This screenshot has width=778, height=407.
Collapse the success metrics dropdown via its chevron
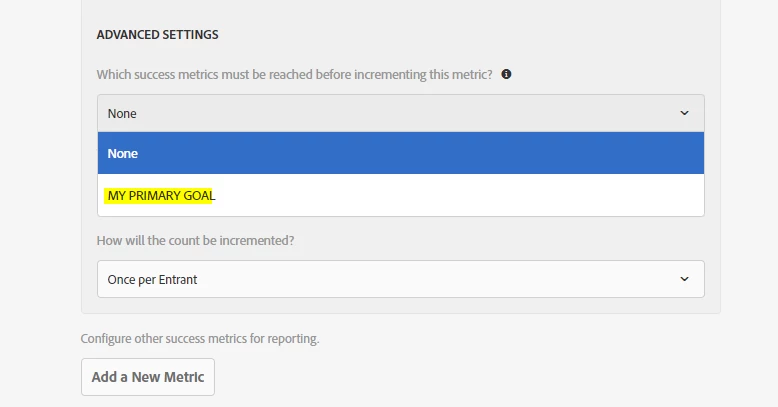684,113
